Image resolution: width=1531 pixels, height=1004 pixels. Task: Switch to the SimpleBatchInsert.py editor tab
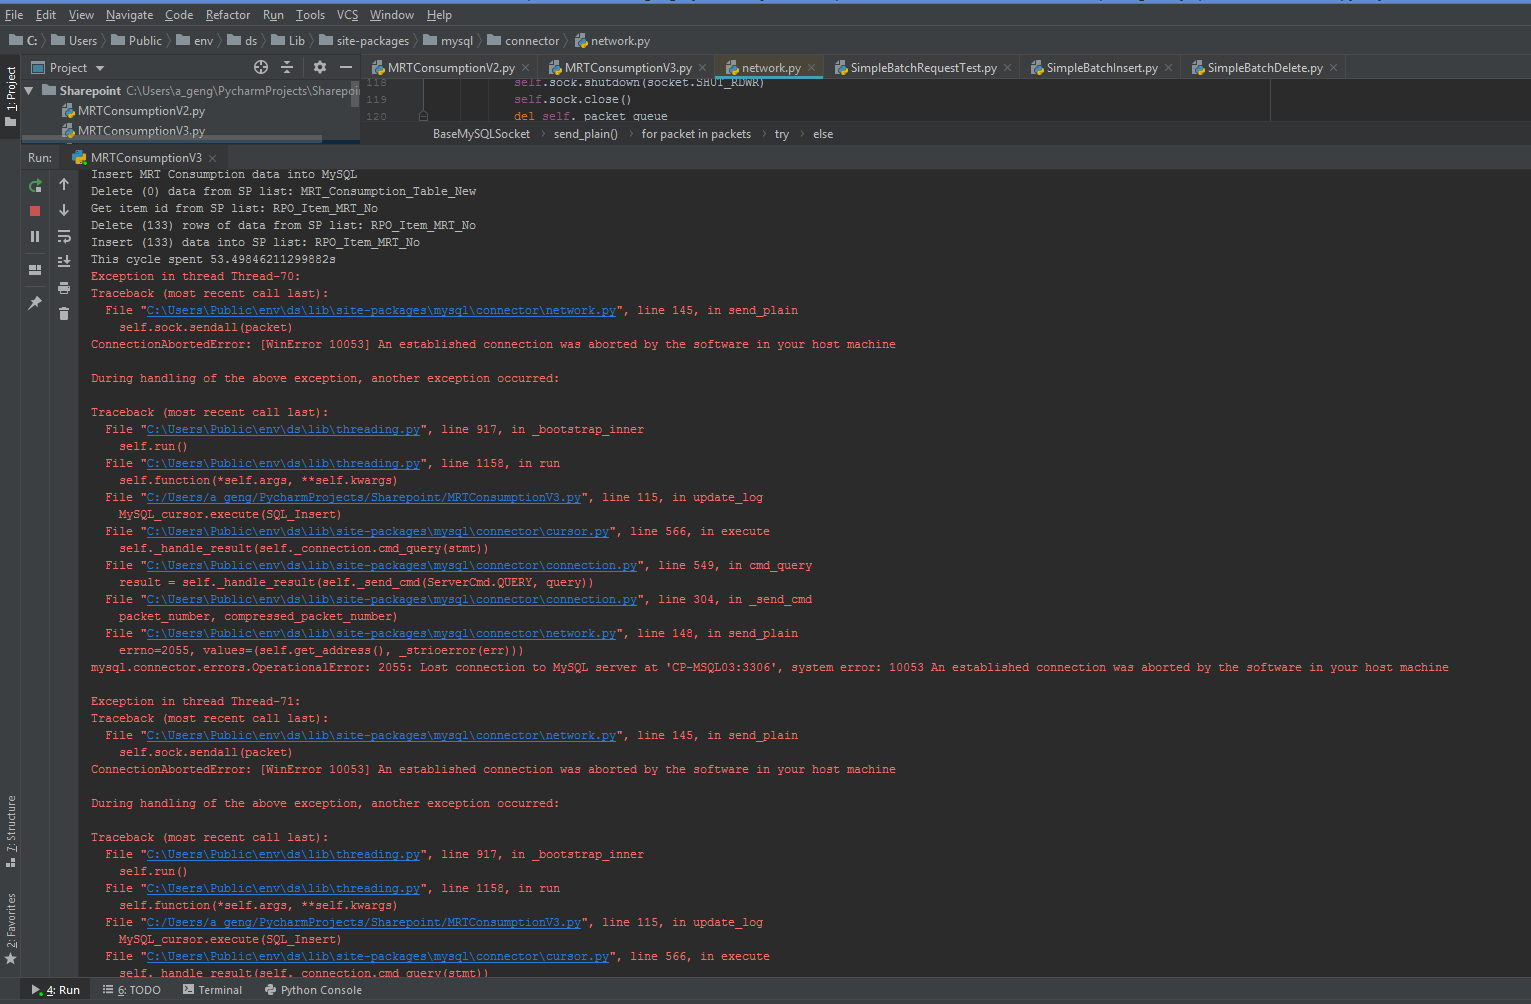(1101, 68)
